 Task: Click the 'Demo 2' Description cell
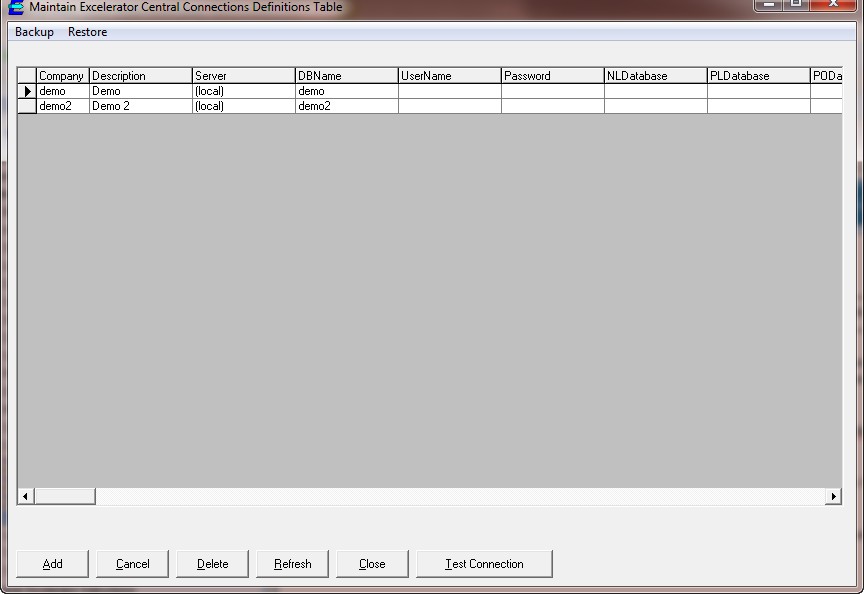[141, 106]
